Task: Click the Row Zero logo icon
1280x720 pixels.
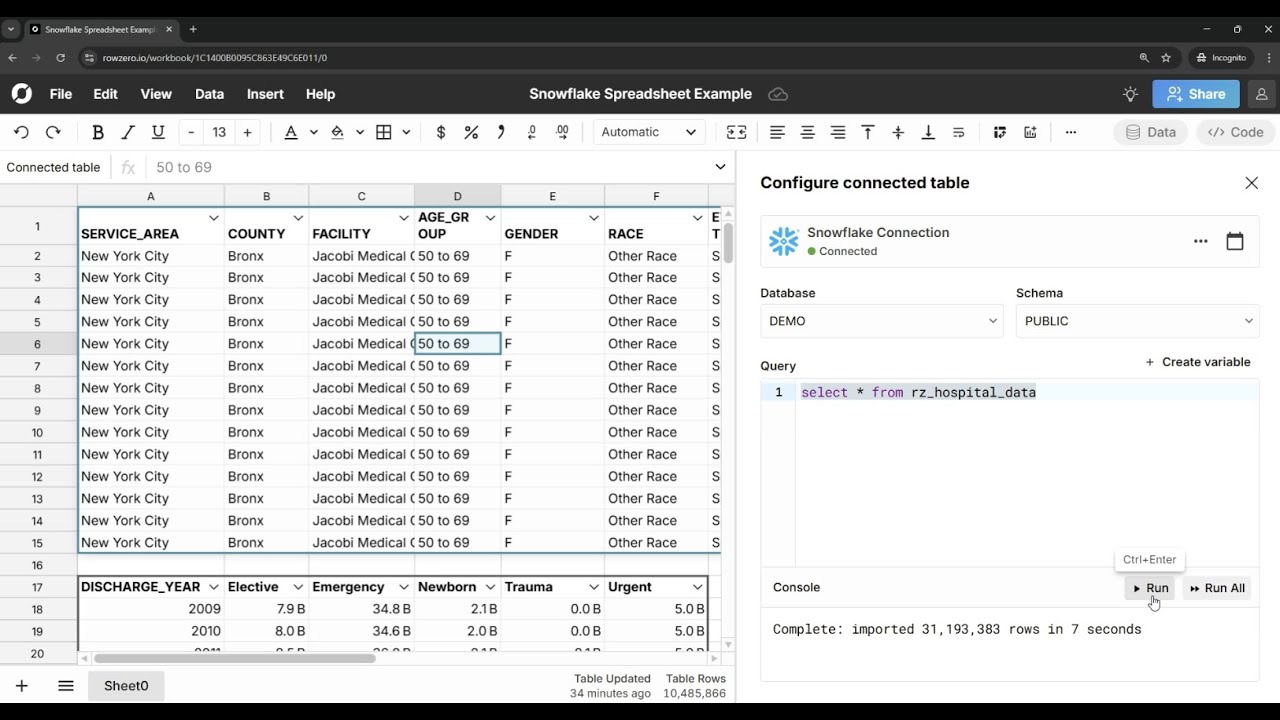Action: (x=22, y=94)
